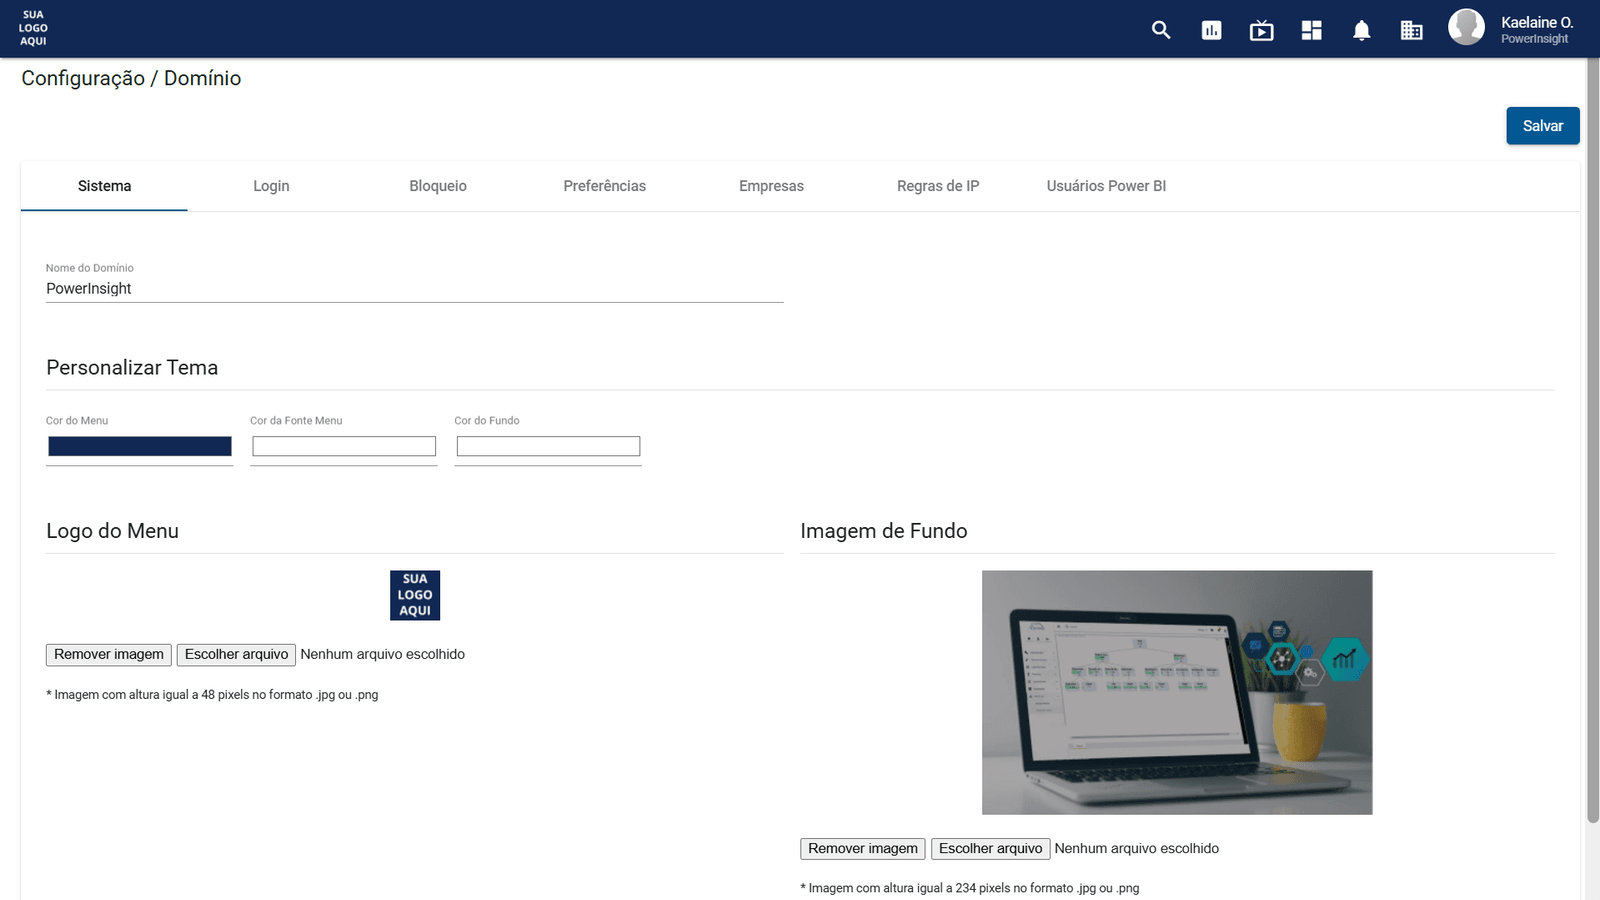Click the SUA LOGO AQUI header logo
Screen dimensions: 1600x900
pos(33,28)
